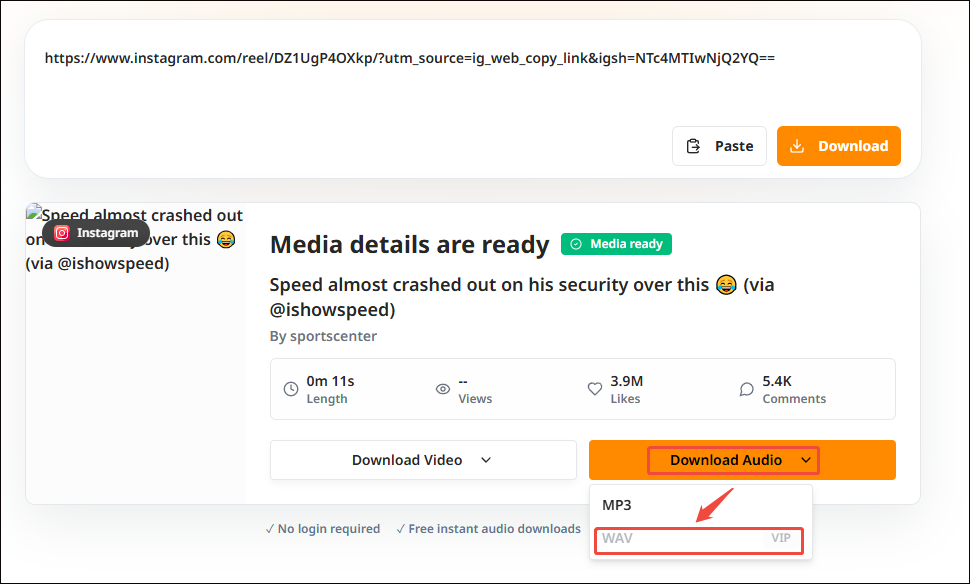This screenshot has height=584, width=970.
Task: Click the broken video thumbnail image
Action: point(135,353)
